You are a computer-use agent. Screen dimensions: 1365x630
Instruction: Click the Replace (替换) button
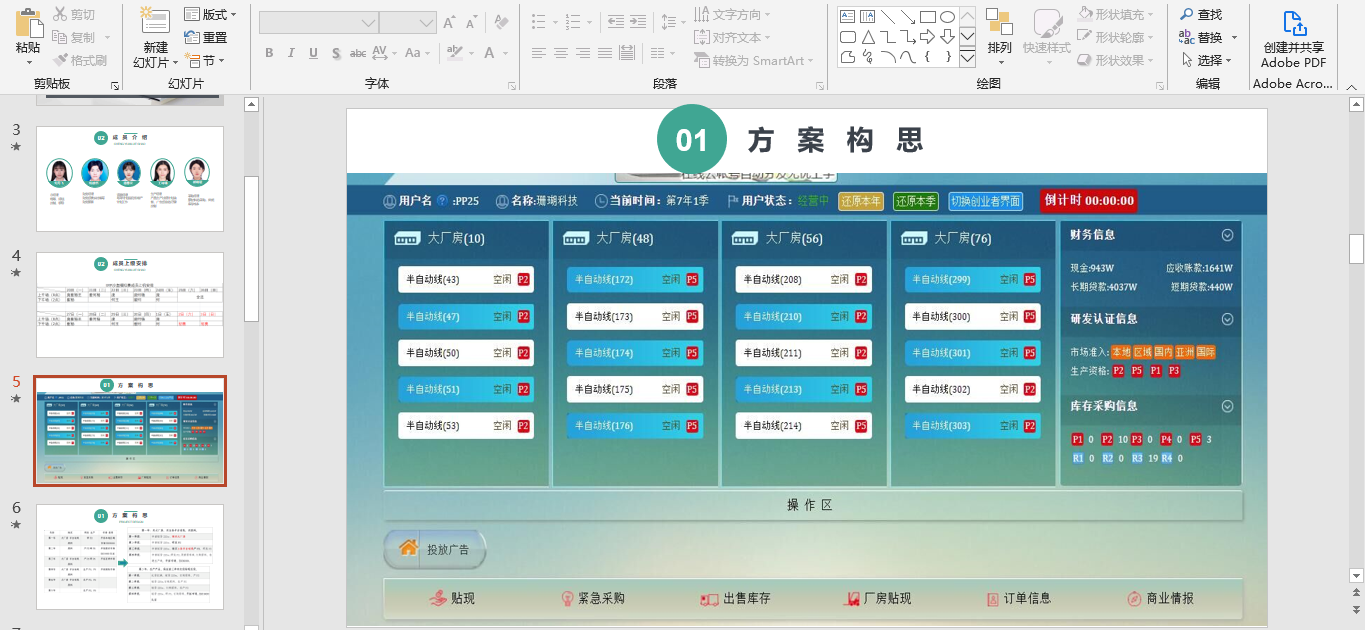[x=1208, y=37]
